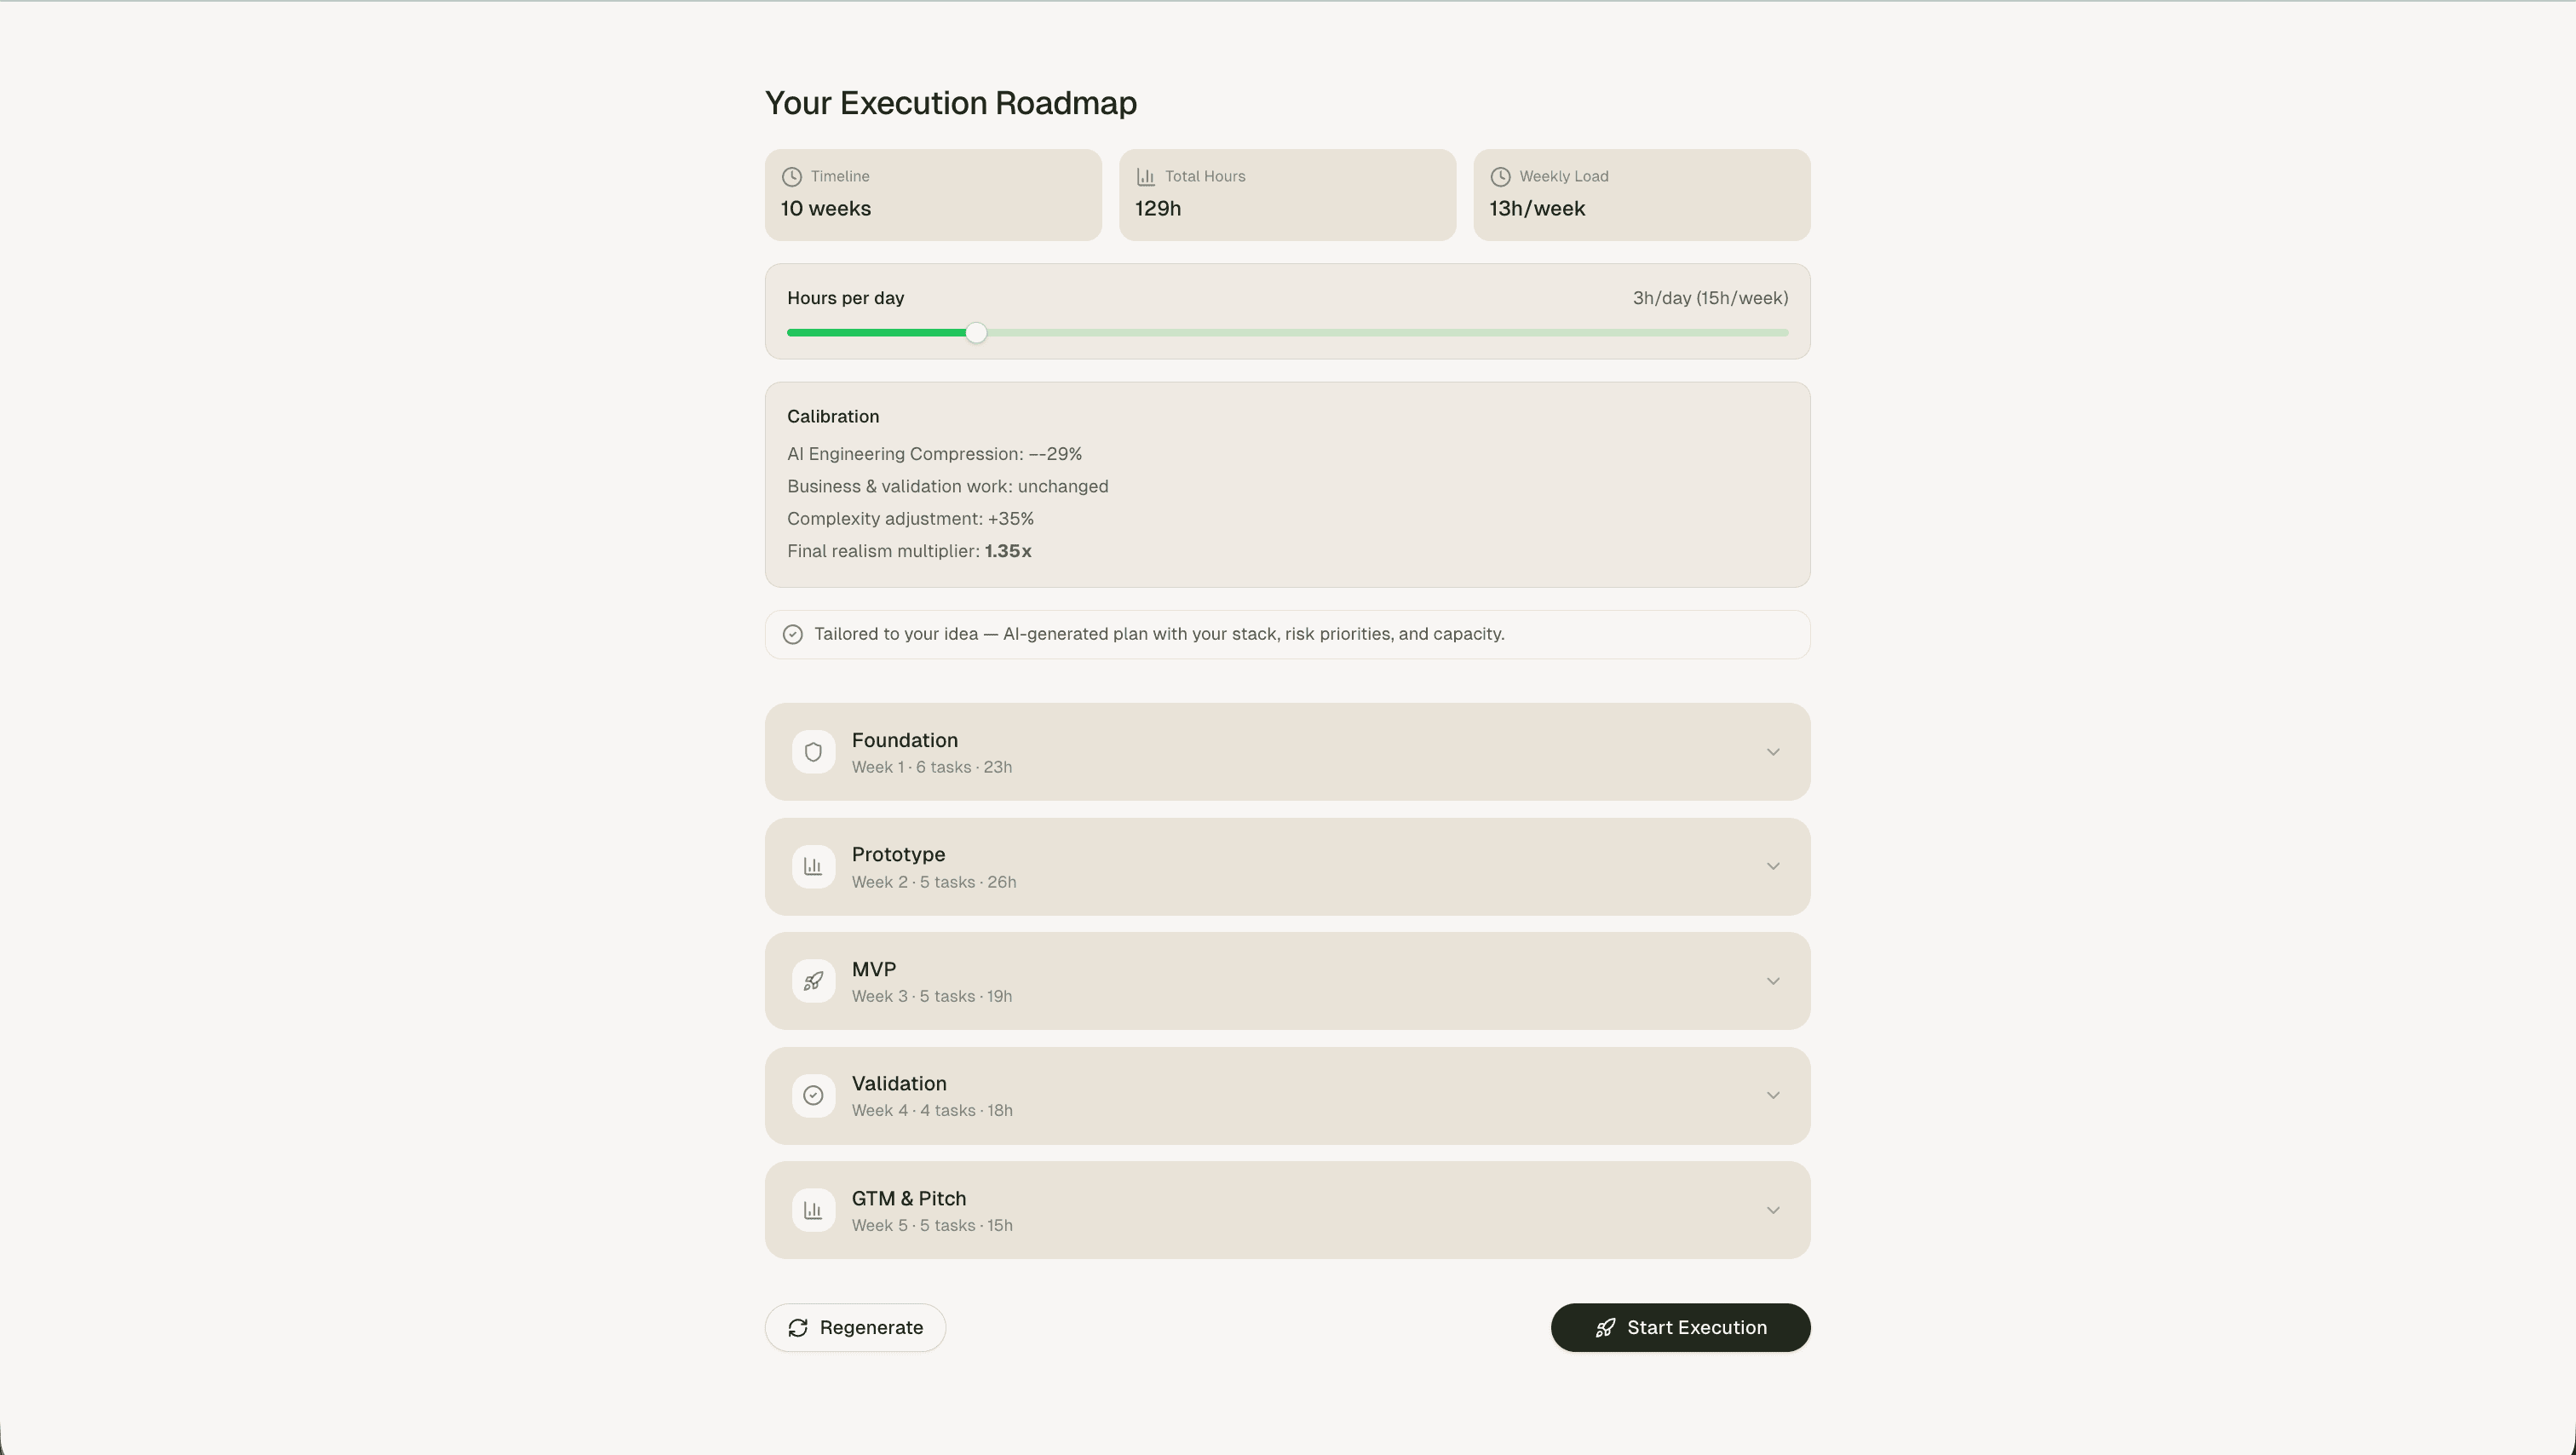This screenshot has width=2576, height=1455.
Task: Adjust the Hours per day slider
Action: [x=975, y=332]
